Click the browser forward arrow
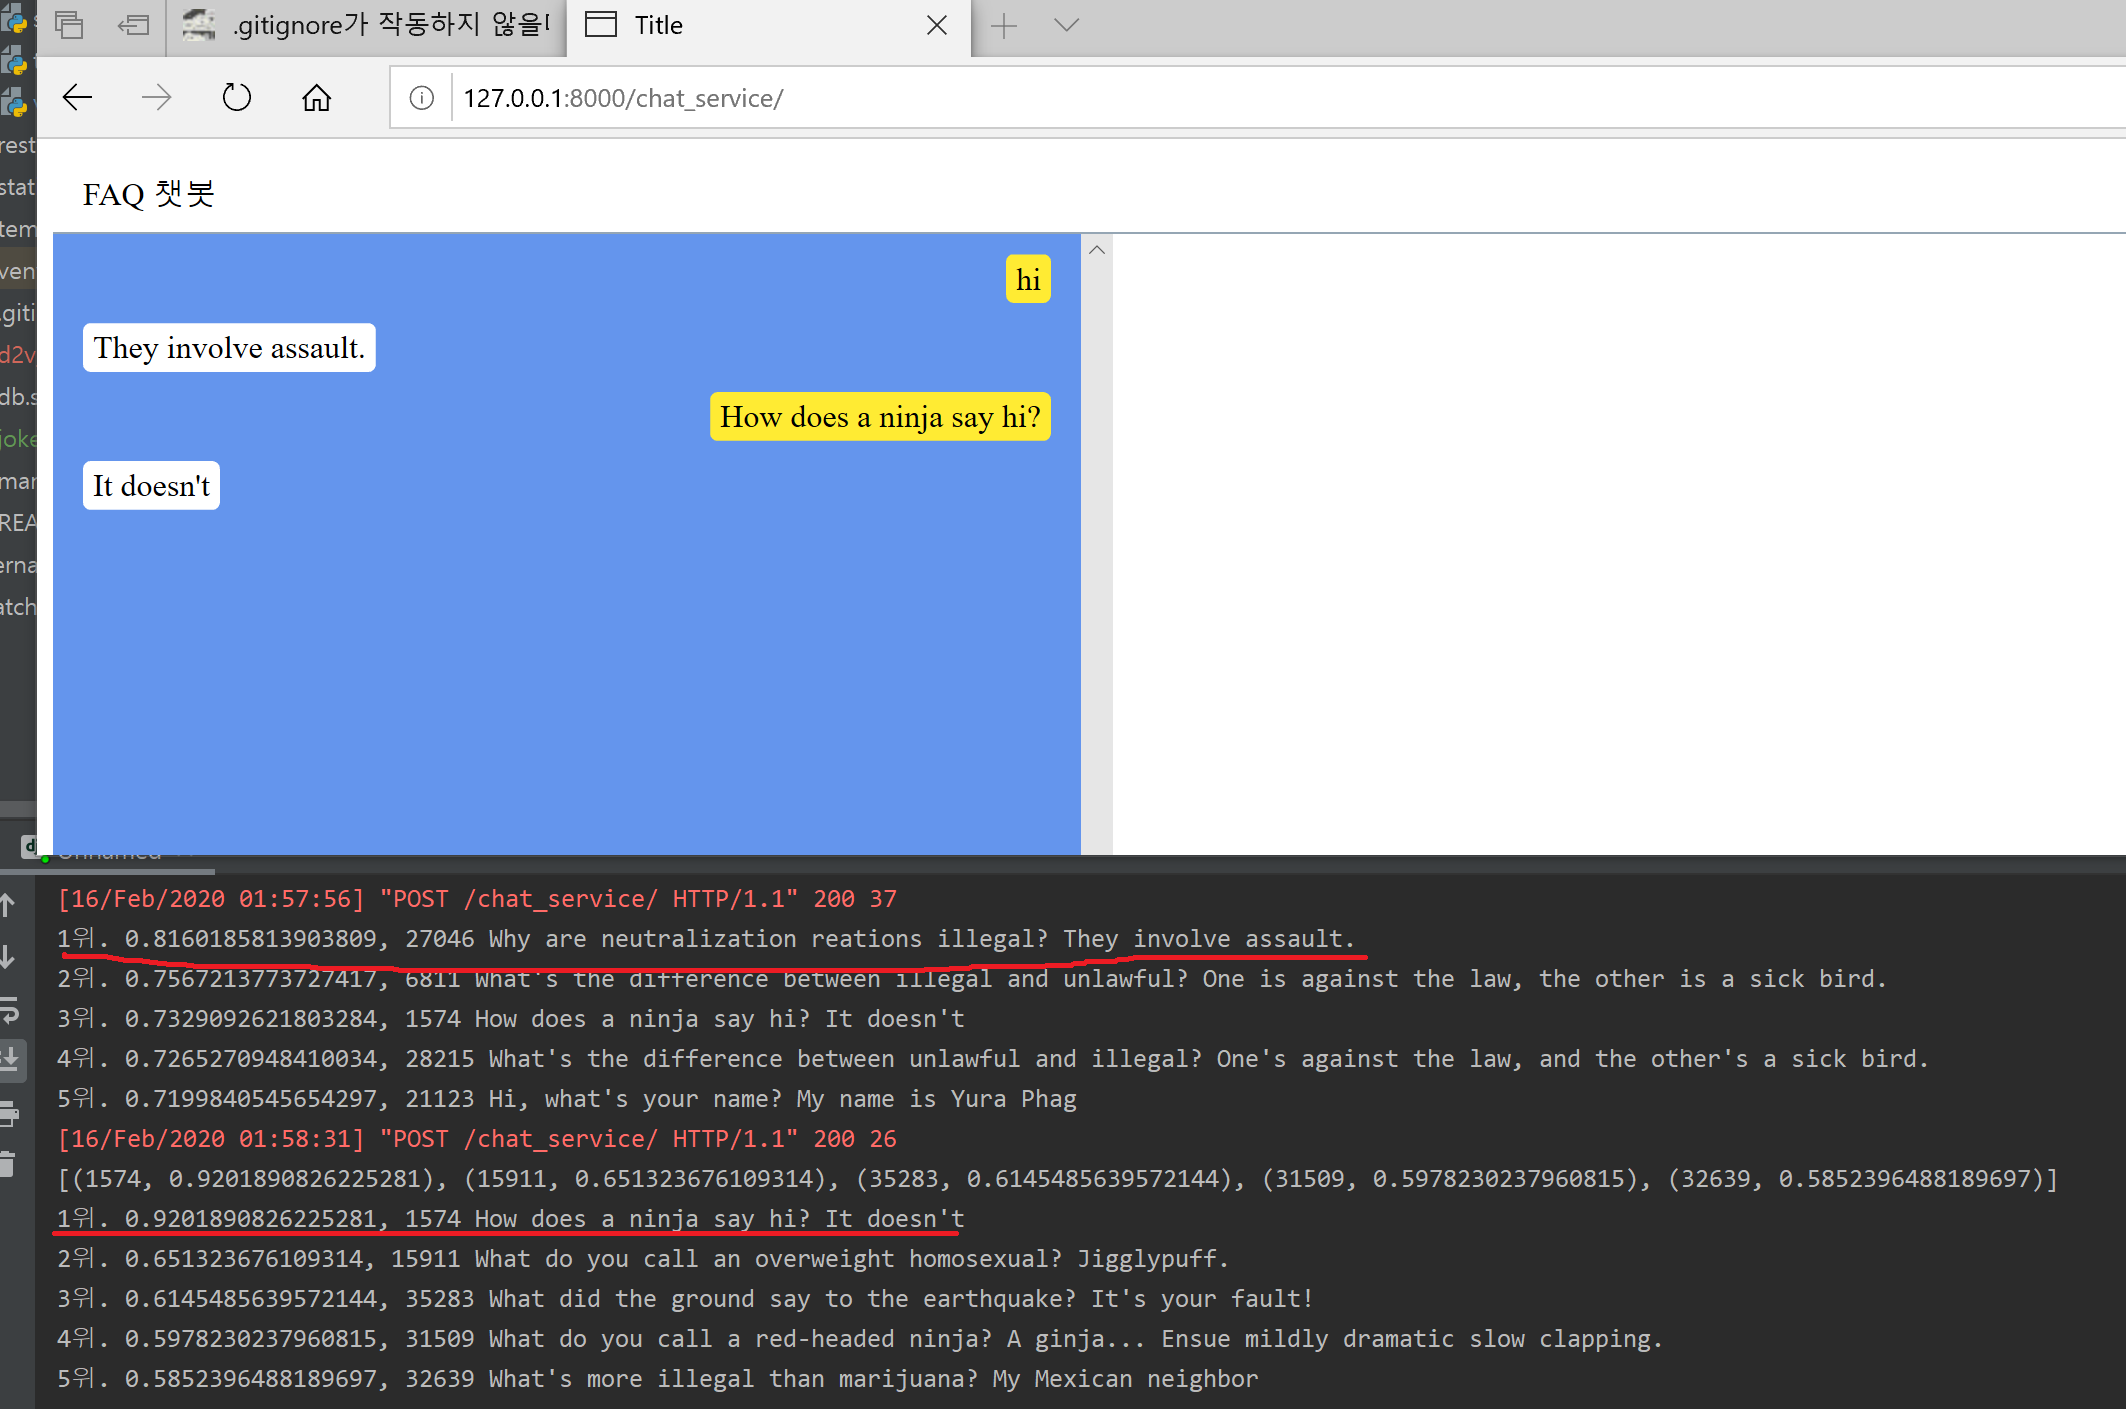This screenshot has width=2126, height=1409. (156, 98)
